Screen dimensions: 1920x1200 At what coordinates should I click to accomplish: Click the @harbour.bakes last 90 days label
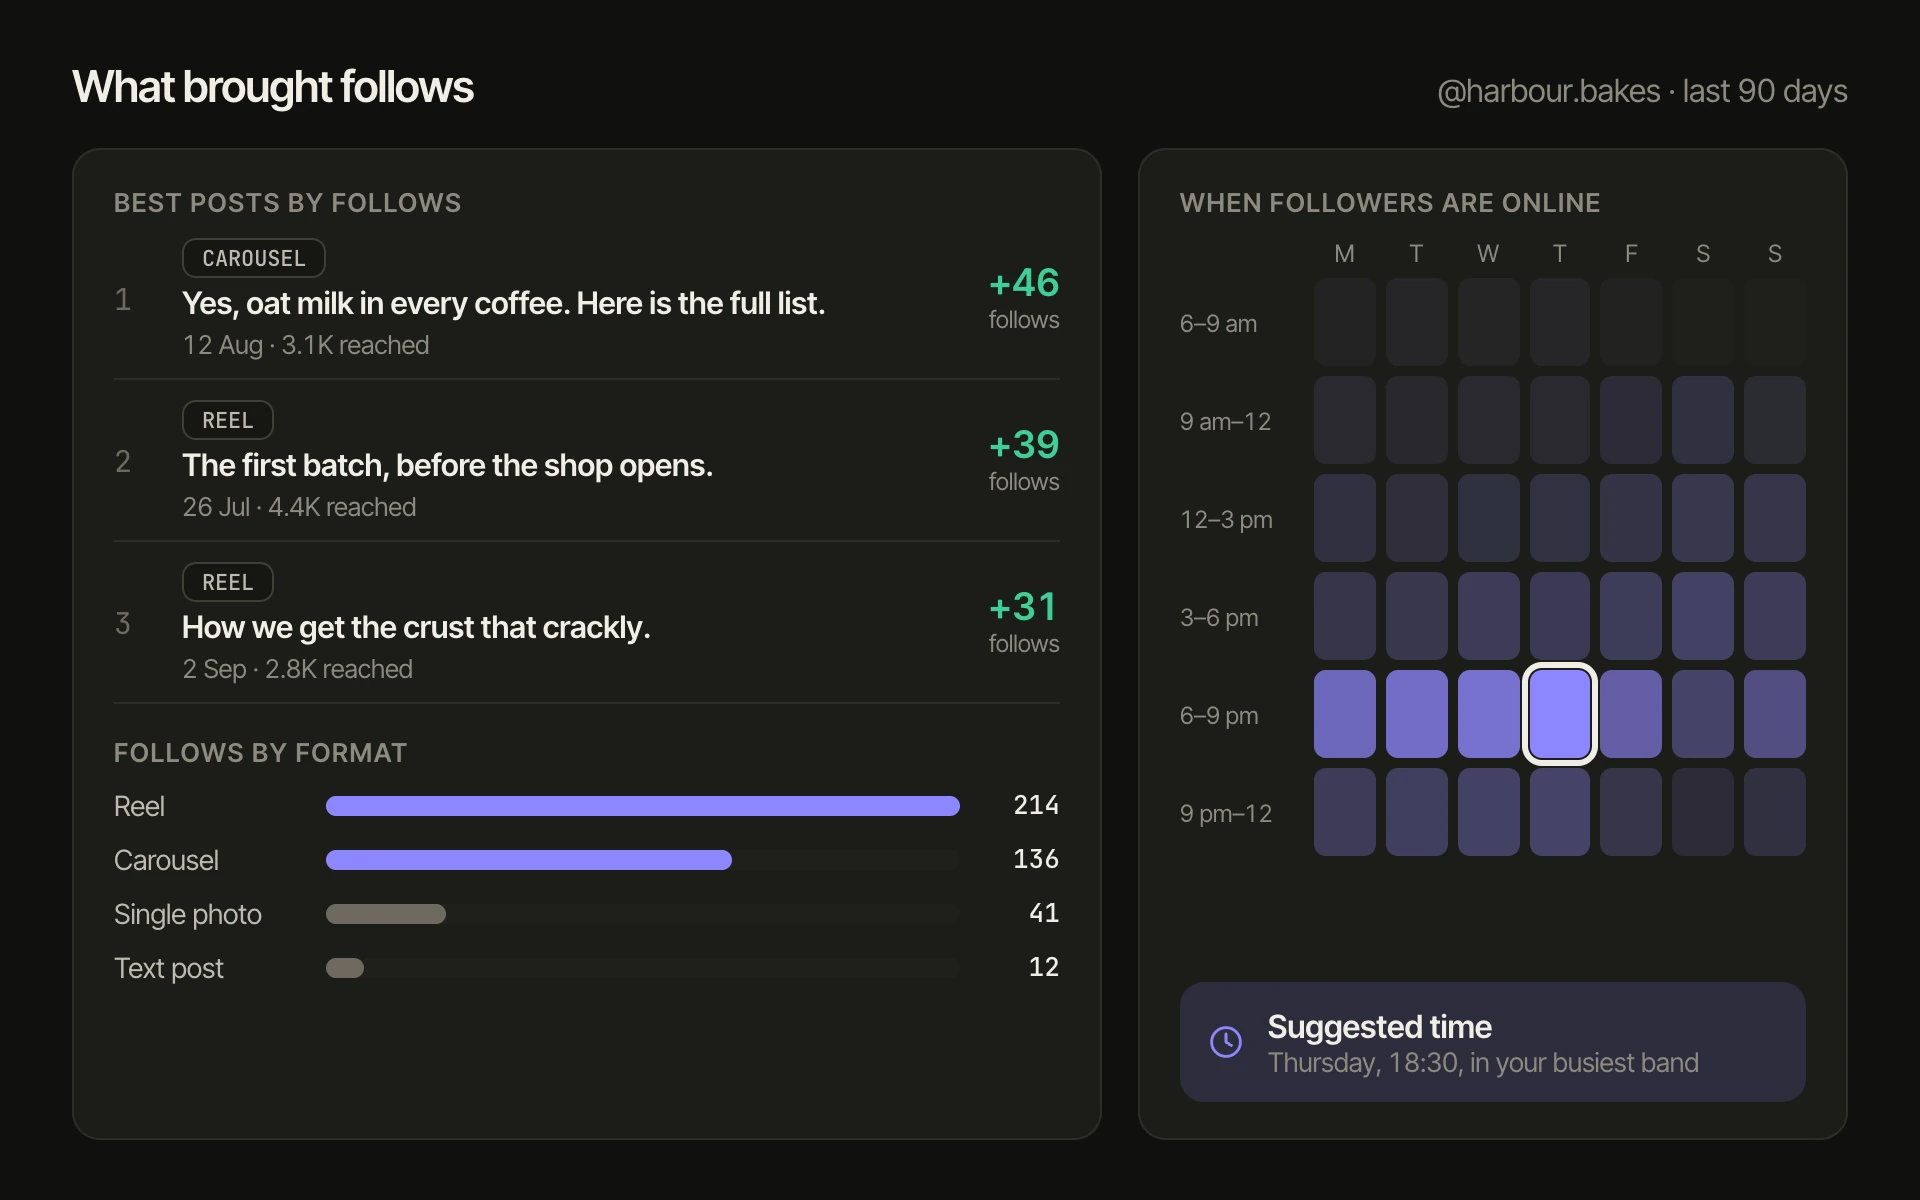1642,91
